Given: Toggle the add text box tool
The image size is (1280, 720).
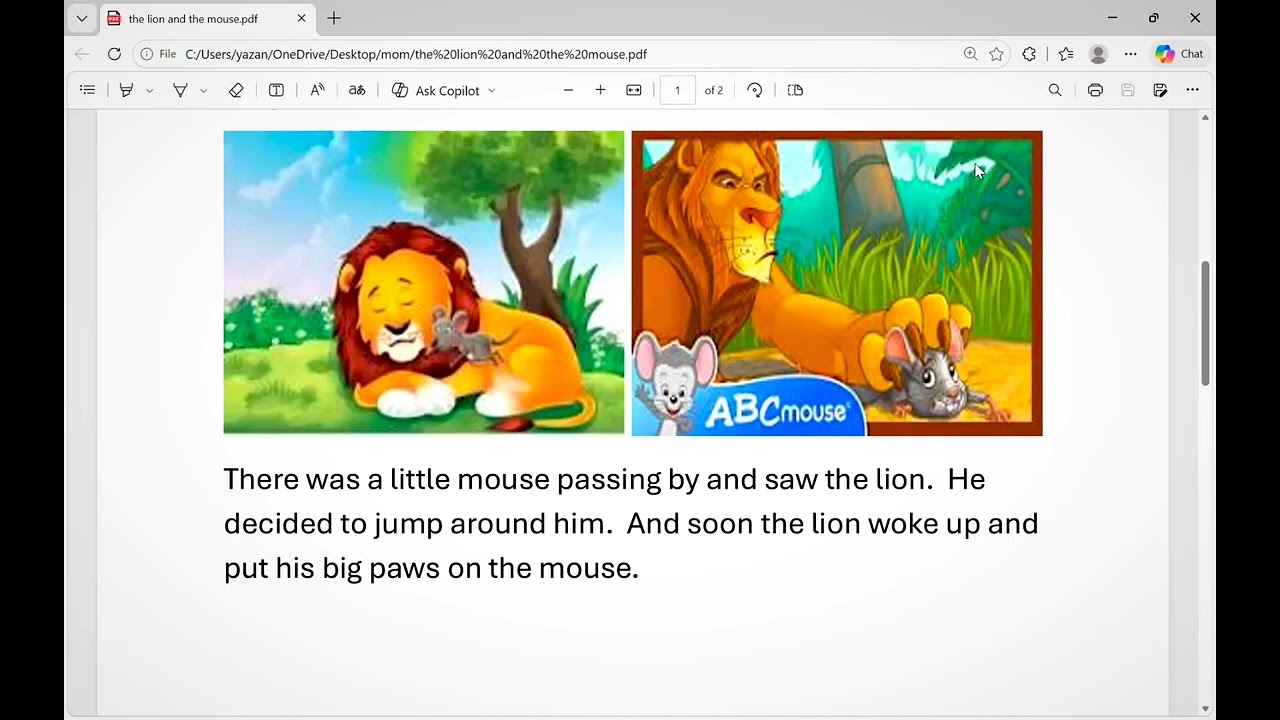Looking at the screenshot, I should pos(276,90).
